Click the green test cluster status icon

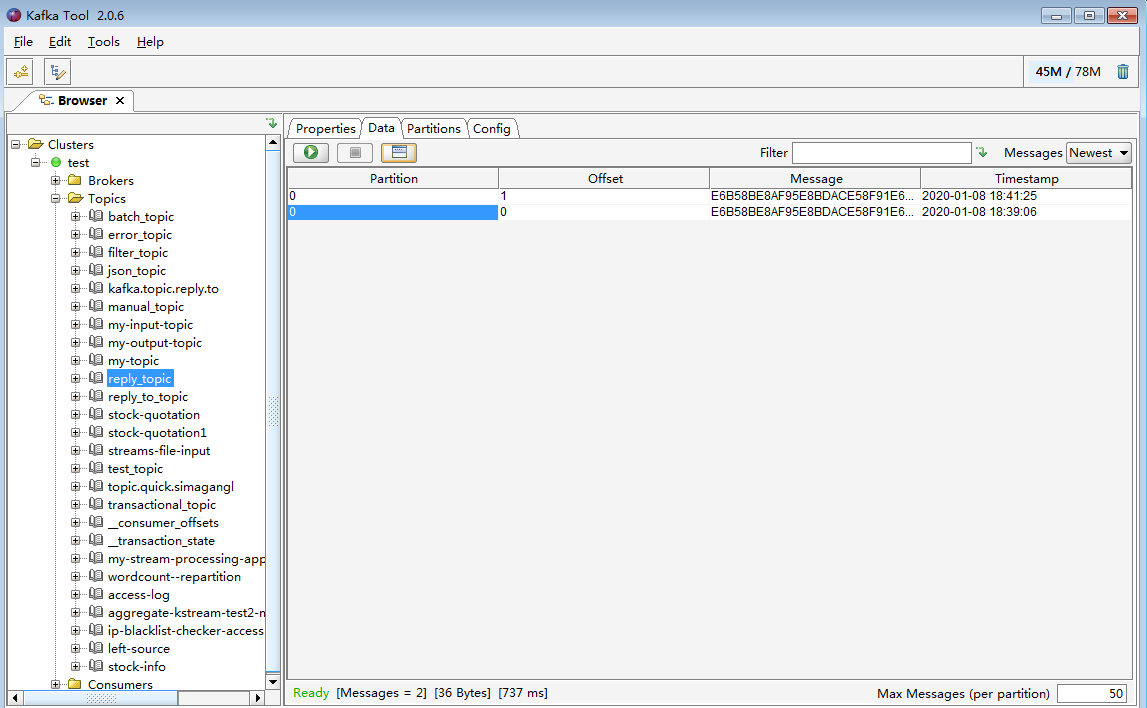point(56,162)
